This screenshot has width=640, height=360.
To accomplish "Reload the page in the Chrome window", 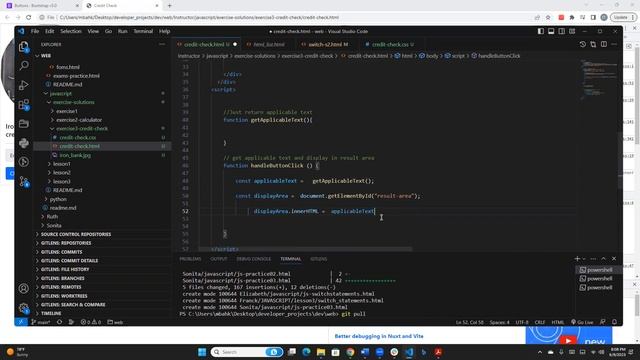I will pyautogui.click(x=29, y=18).
